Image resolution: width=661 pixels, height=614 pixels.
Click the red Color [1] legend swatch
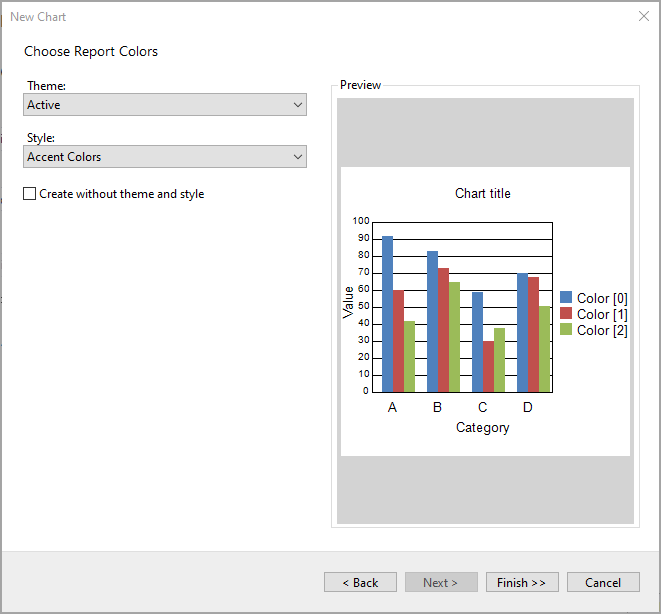tap(566, 313)
